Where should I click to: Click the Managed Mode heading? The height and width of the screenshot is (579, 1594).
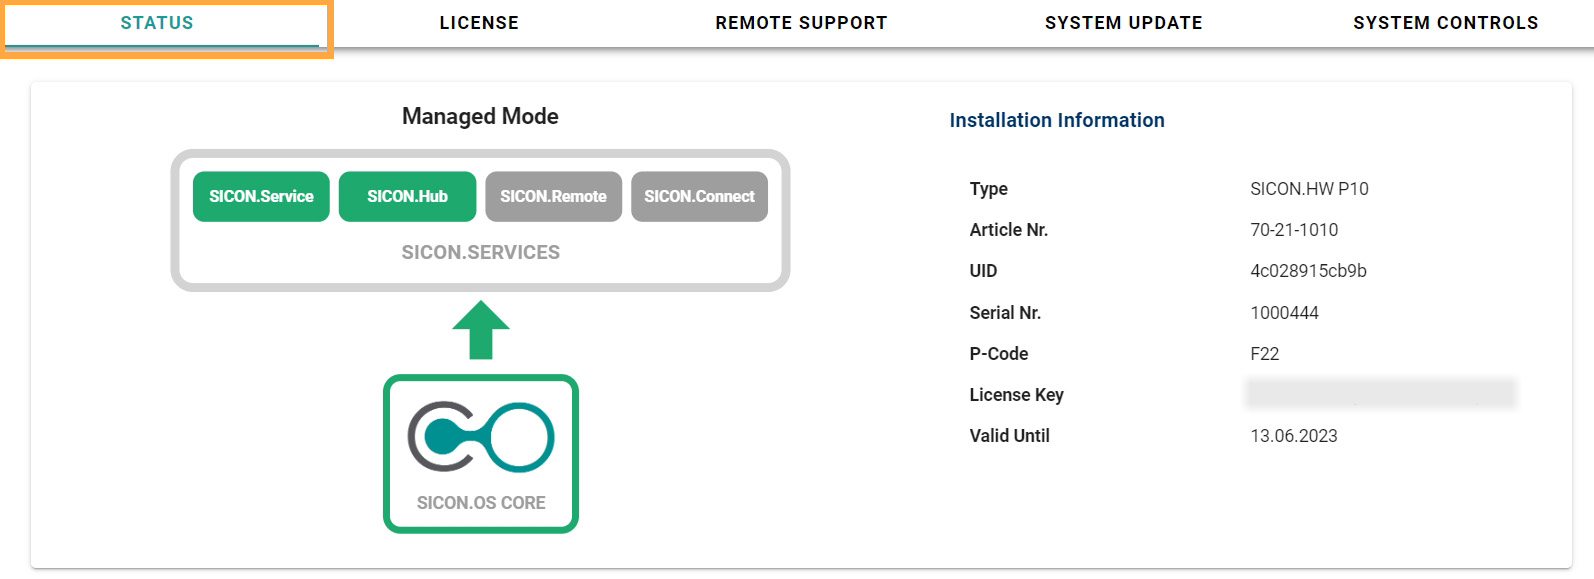(480, 116)
